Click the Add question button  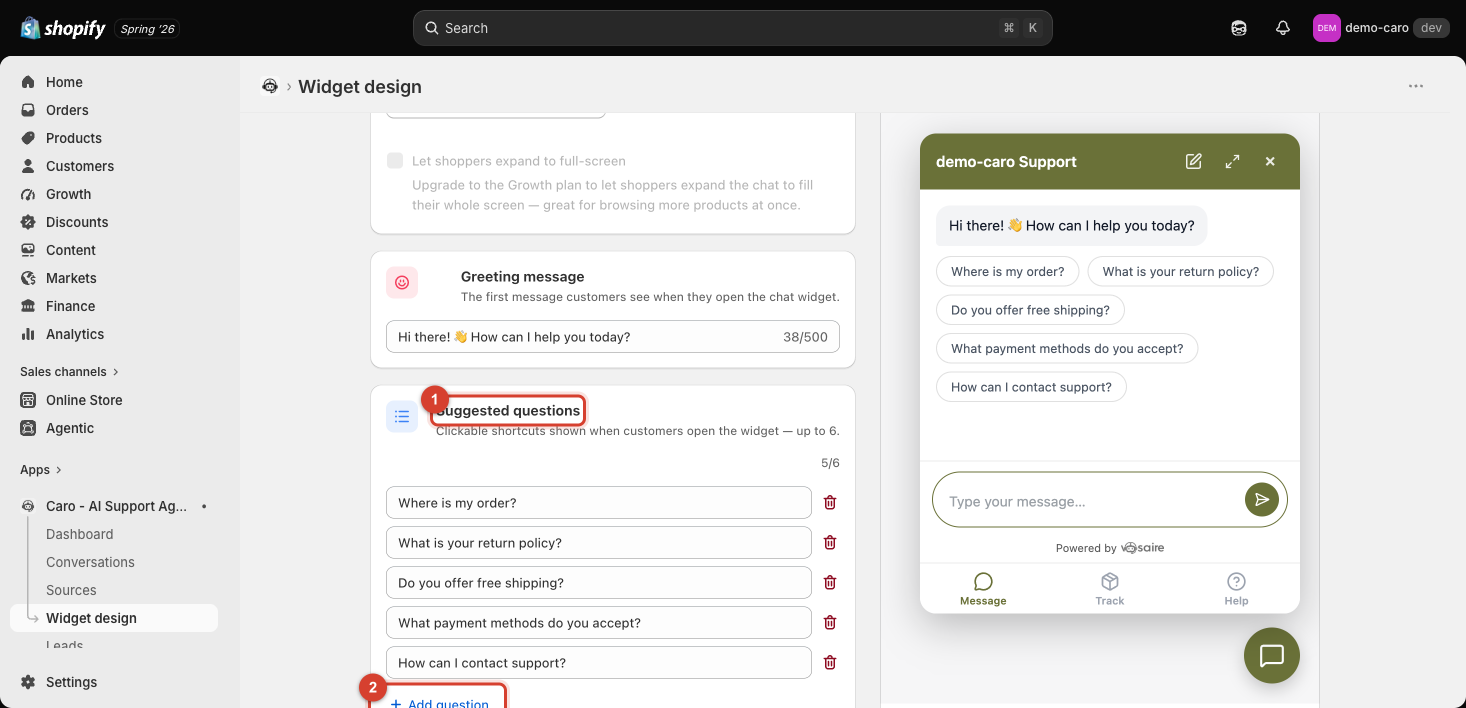(439, 703)
